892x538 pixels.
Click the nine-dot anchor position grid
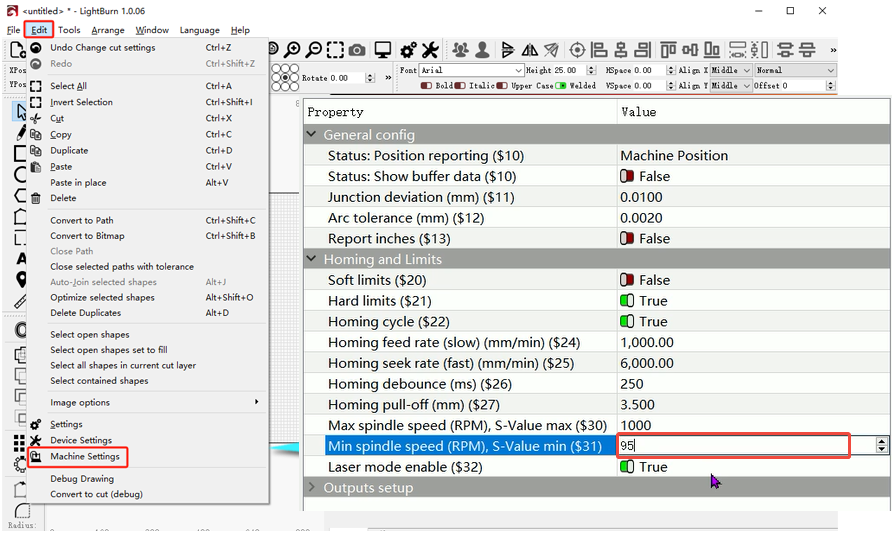coord(285,77)
